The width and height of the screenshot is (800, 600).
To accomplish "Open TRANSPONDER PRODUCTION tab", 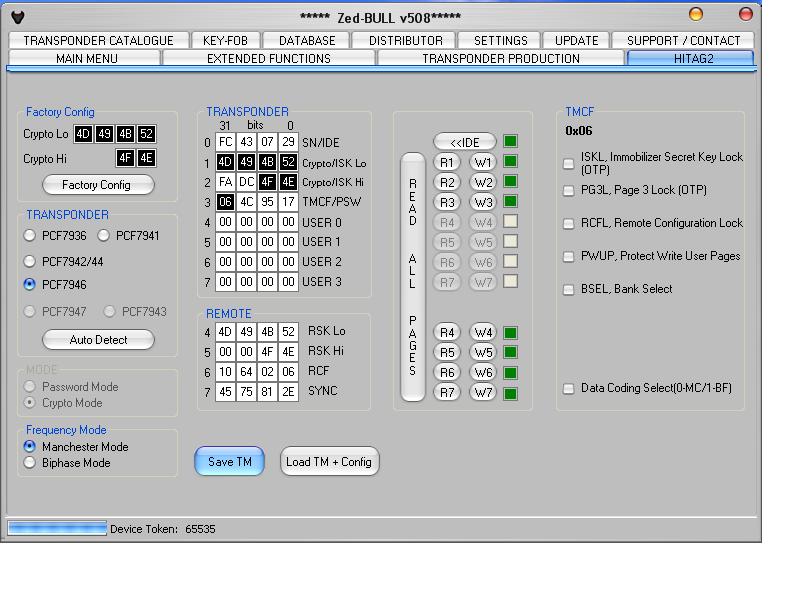I will tap(501, 58).
